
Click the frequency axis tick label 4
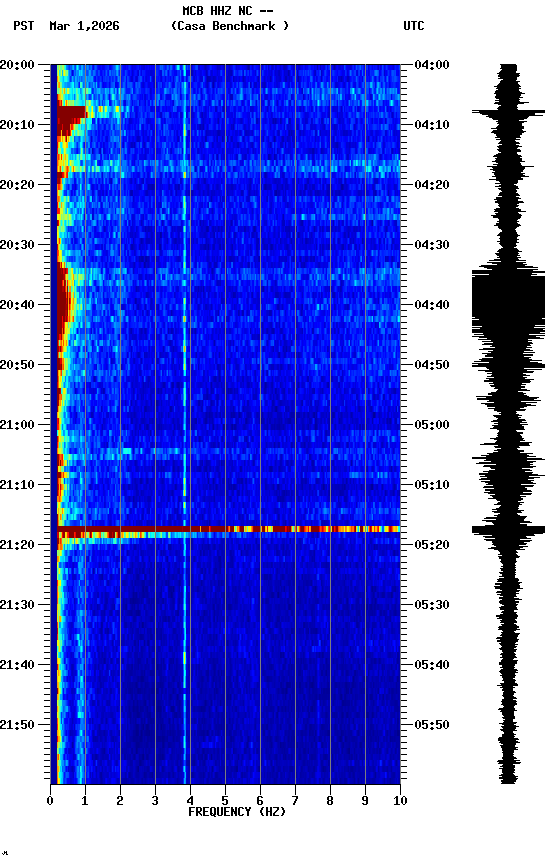coord(190,801)
